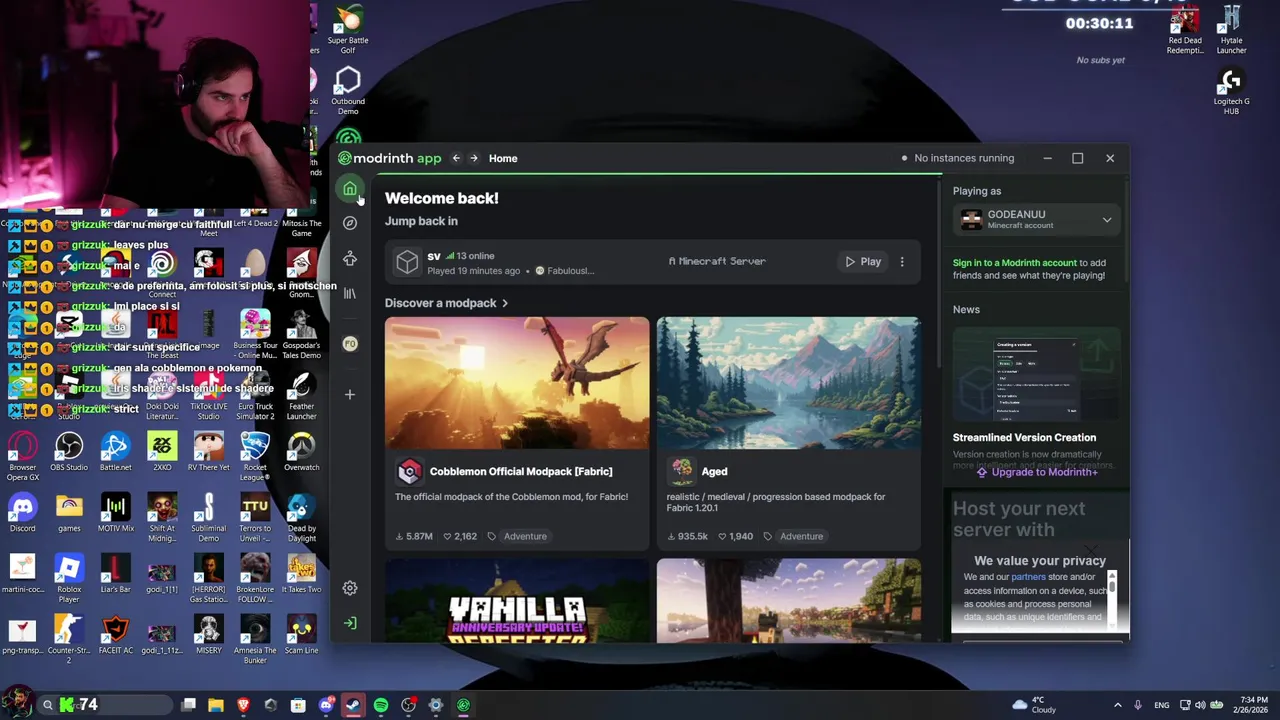Click the 5.87M downloads count
Screen dimensions: 1280x720
[x=414, y=536]
